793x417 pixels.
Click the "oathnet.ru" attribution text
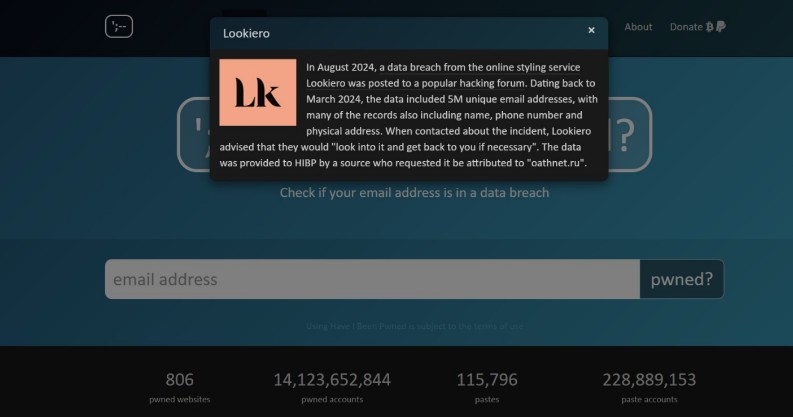(x=555, y=162)
